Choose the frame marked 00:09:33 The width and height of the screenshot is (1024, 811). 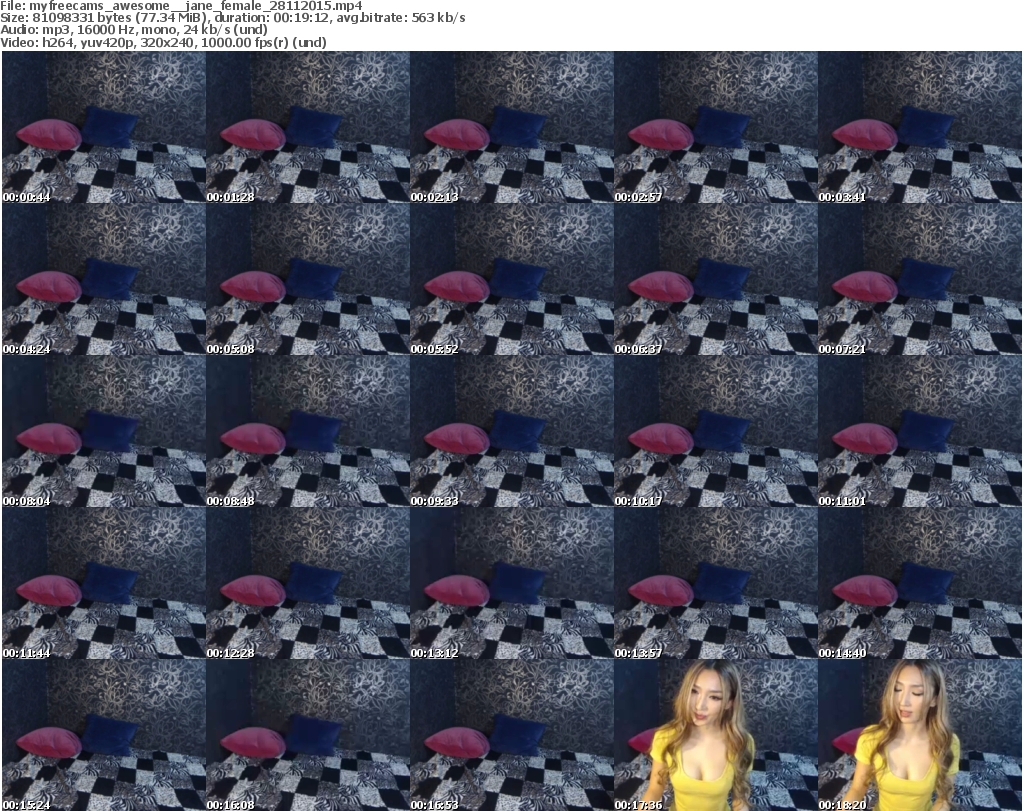(511, 432)
